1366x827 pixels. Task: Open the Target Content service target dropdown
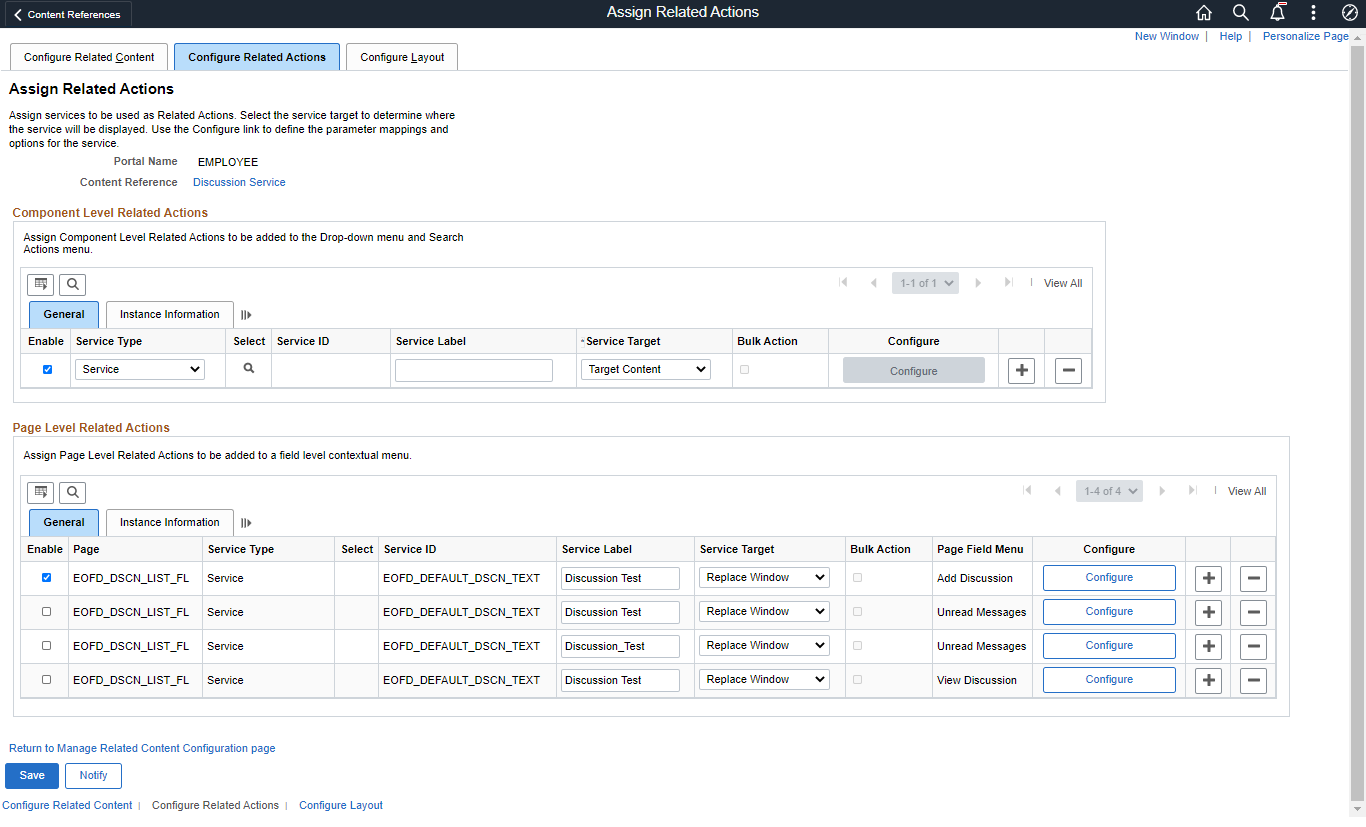point(645,369)
